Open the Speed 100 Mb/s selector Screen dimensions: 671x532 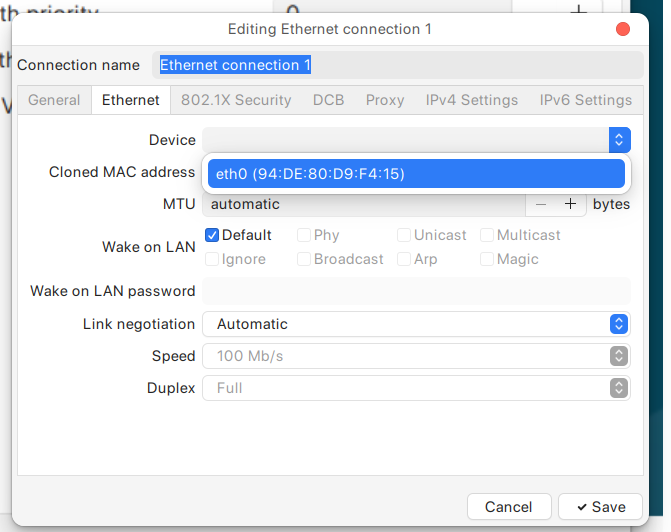[x=416, y=356]
